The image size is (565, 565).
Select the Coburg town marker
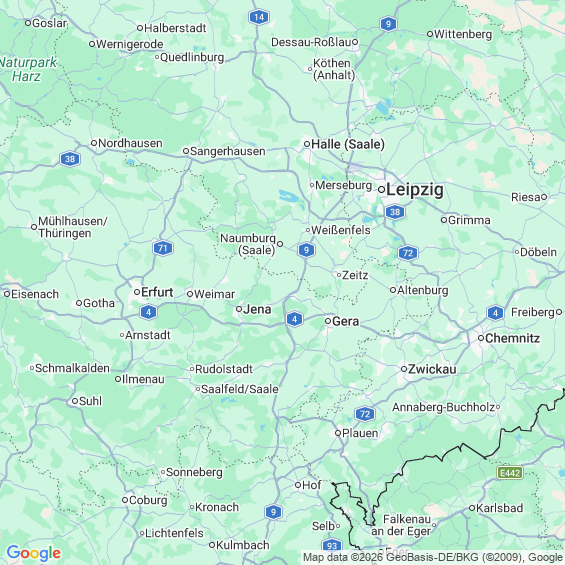[x=125, y=500]
